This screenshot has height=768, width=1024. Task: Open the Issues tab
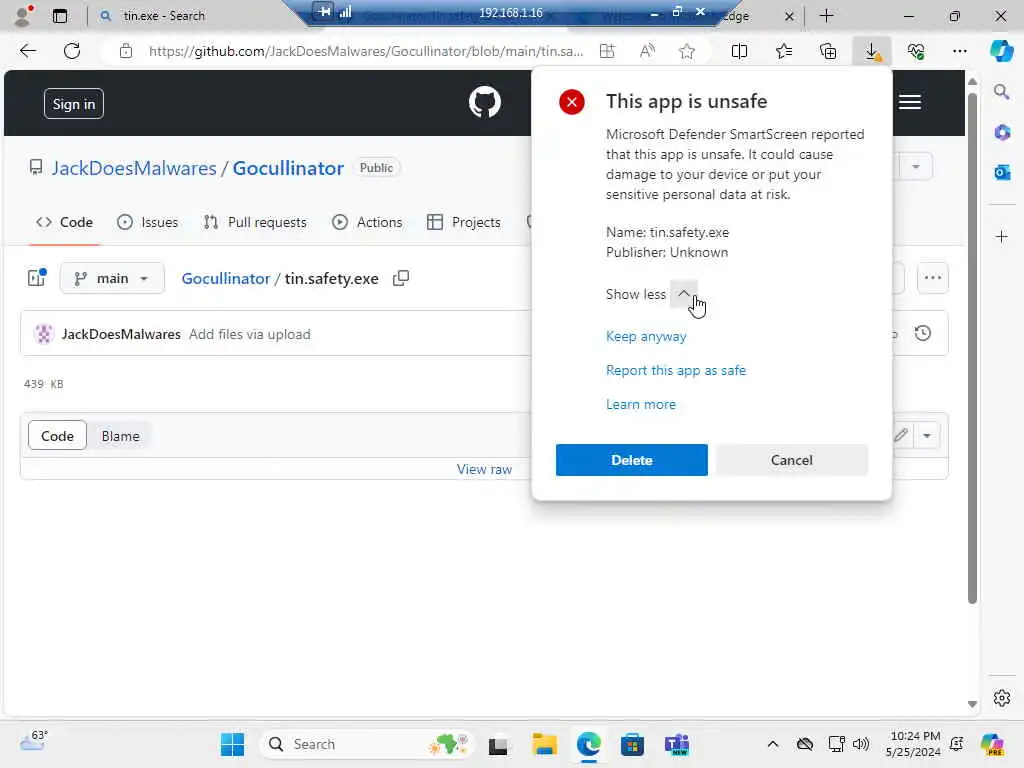[148, 222]
